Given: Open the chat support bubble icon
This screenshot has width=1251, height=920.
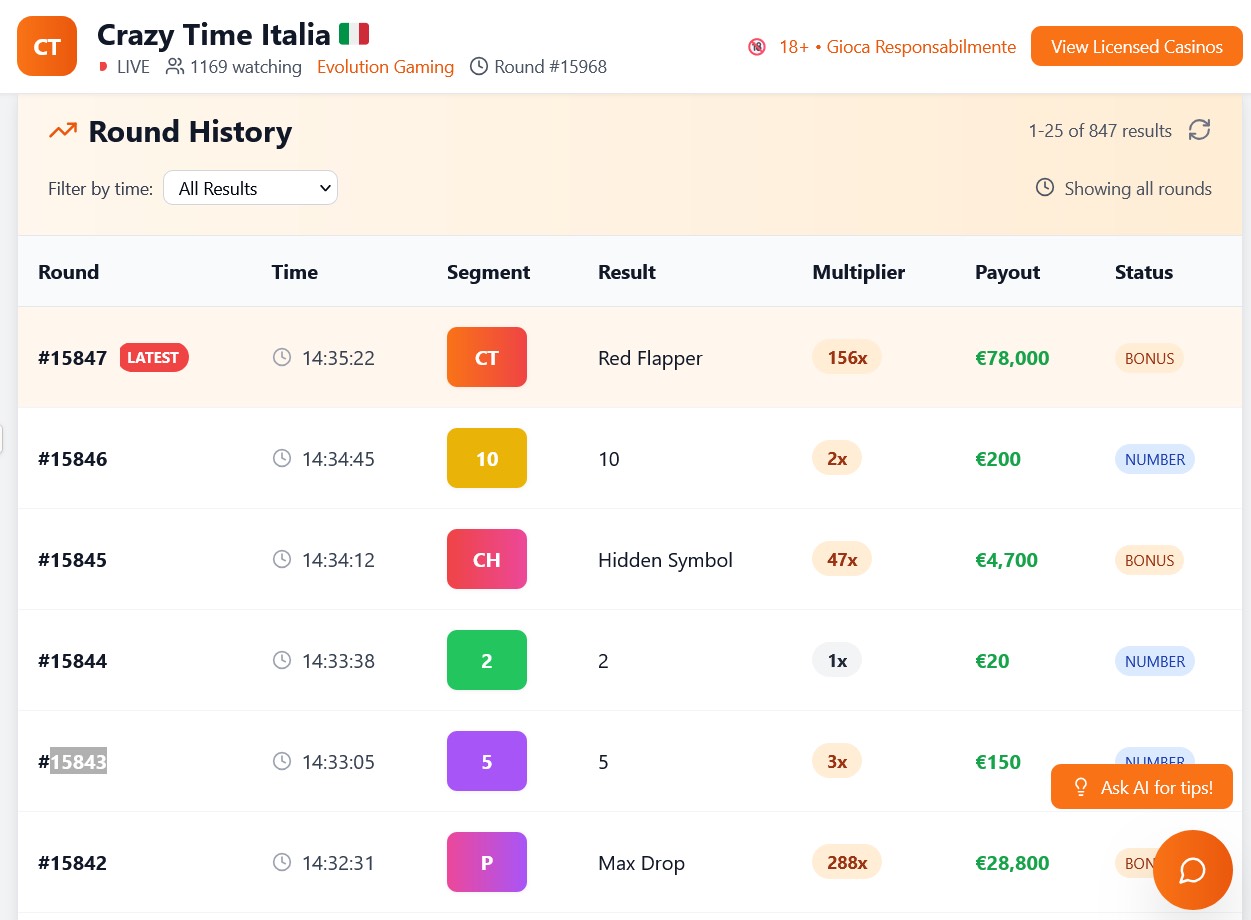Looking at the screenshot, I should [x=1192, y=869].
